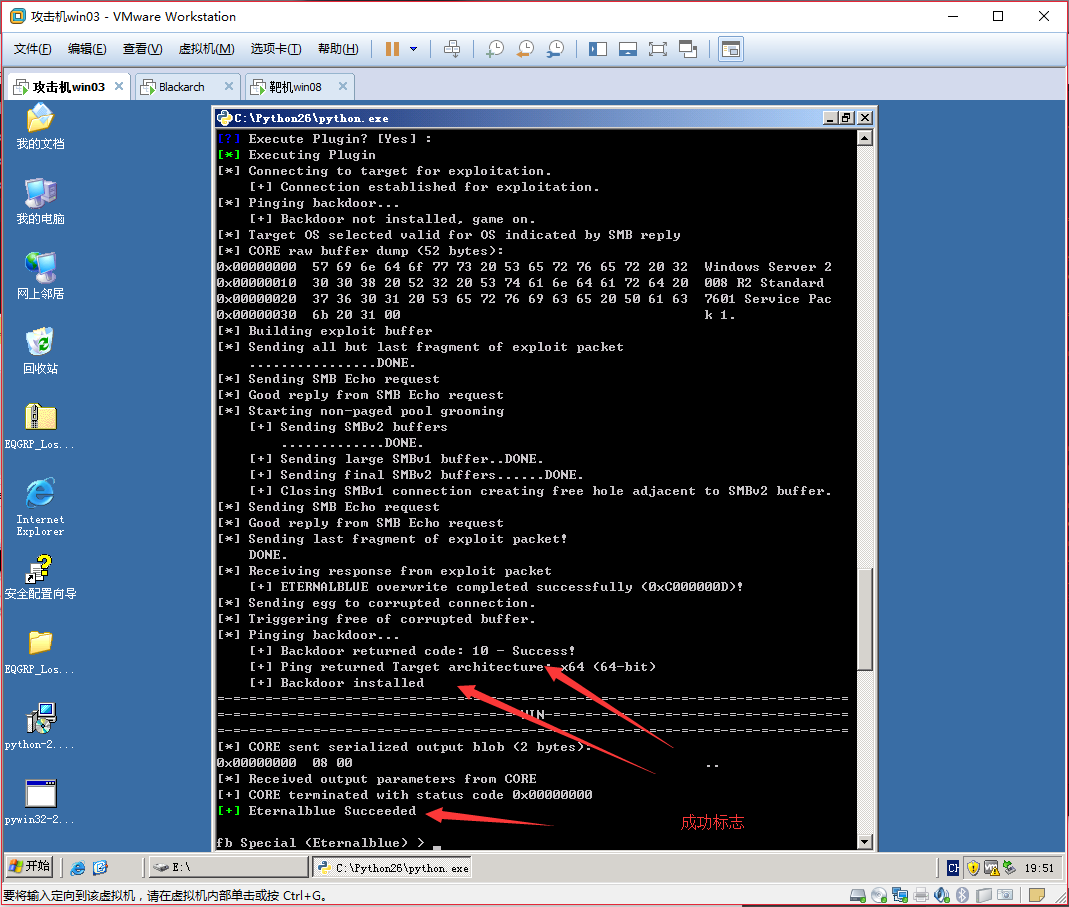Select the EQGRP_Los zip archive desktop icon
The width and height of the screenshot is (1069, 907).
click(x=40, y=426)
